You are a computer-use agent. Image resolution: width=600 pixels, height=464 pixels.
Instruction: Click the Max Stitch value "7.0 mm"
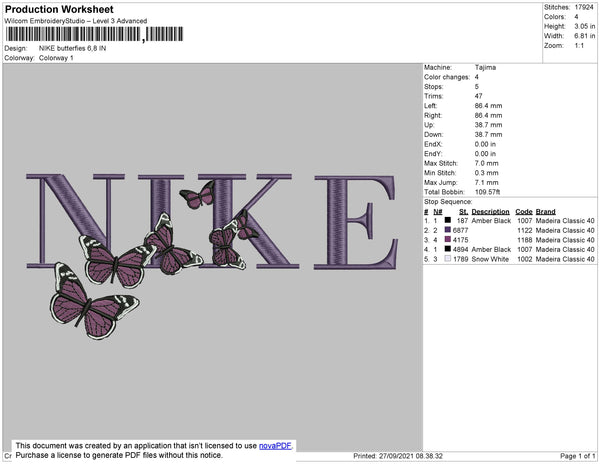tap(486, 163)
